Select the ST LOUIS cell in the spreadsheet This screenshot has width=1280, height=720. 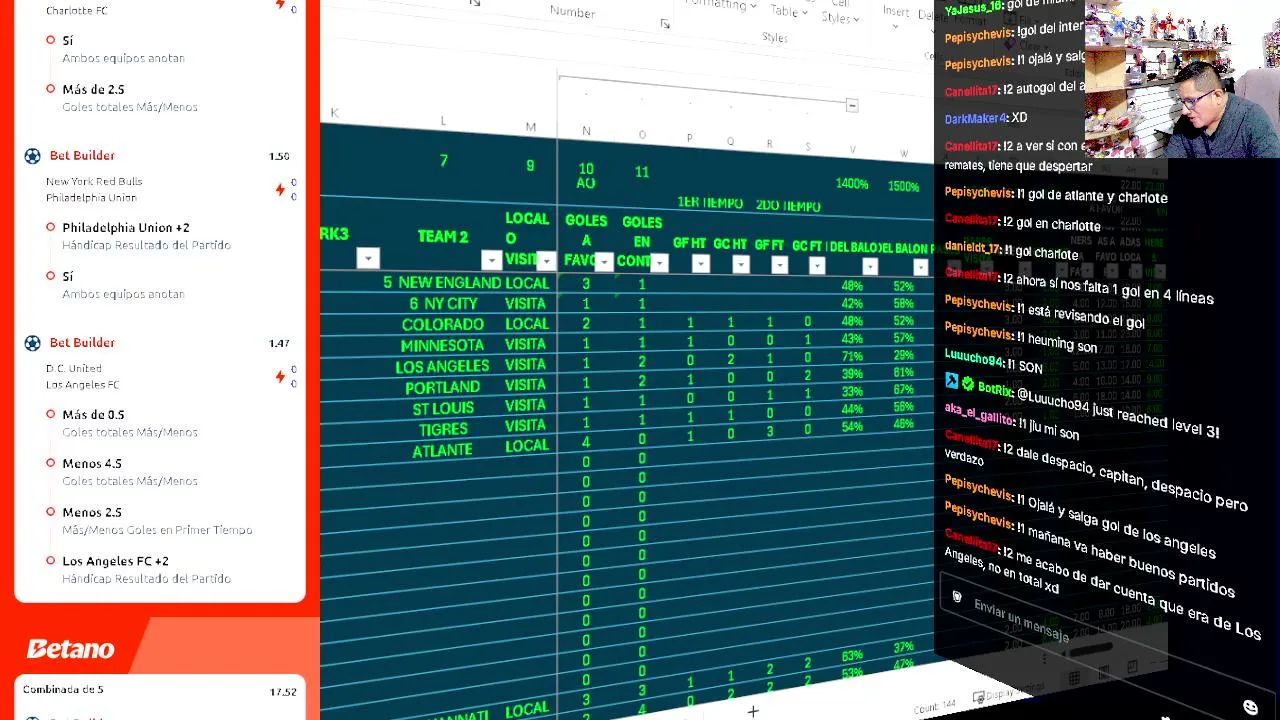coord(443,408)
